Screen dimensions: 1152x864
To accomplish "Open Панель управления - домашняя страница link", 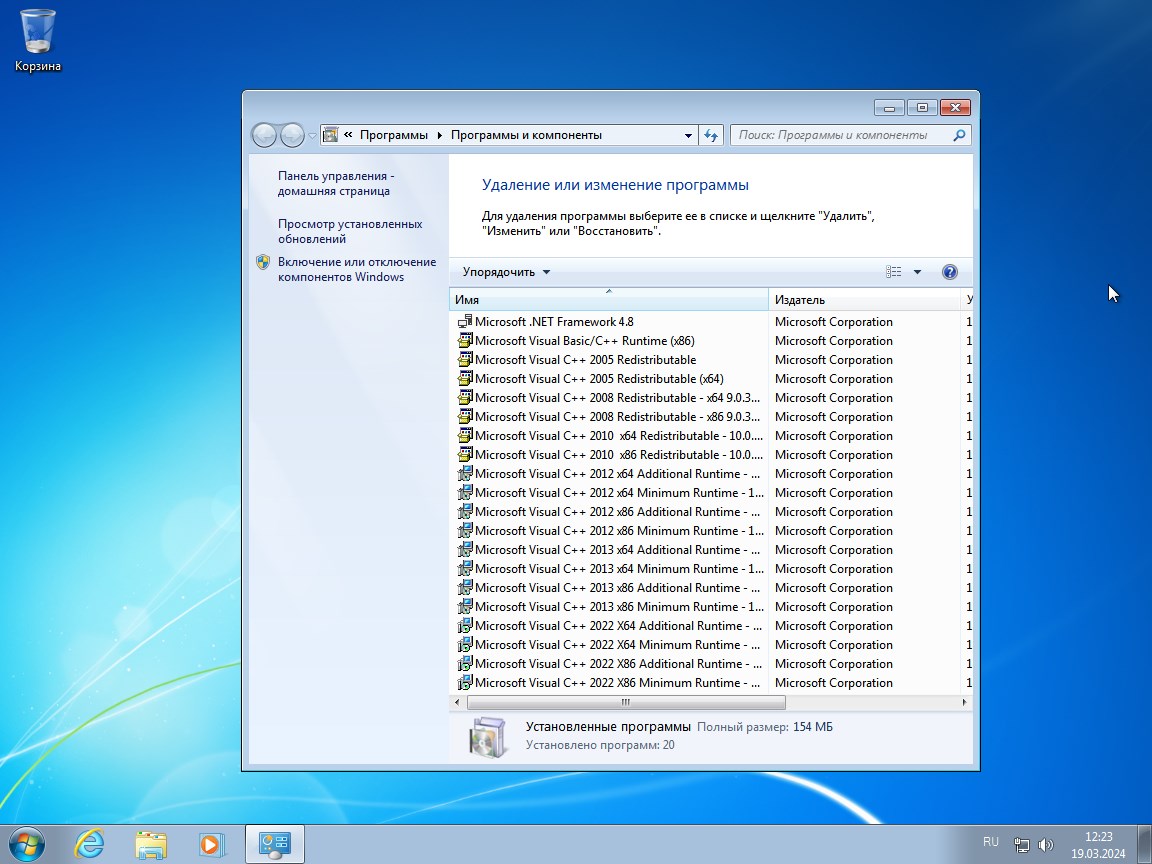I will (x=336, y=184).
